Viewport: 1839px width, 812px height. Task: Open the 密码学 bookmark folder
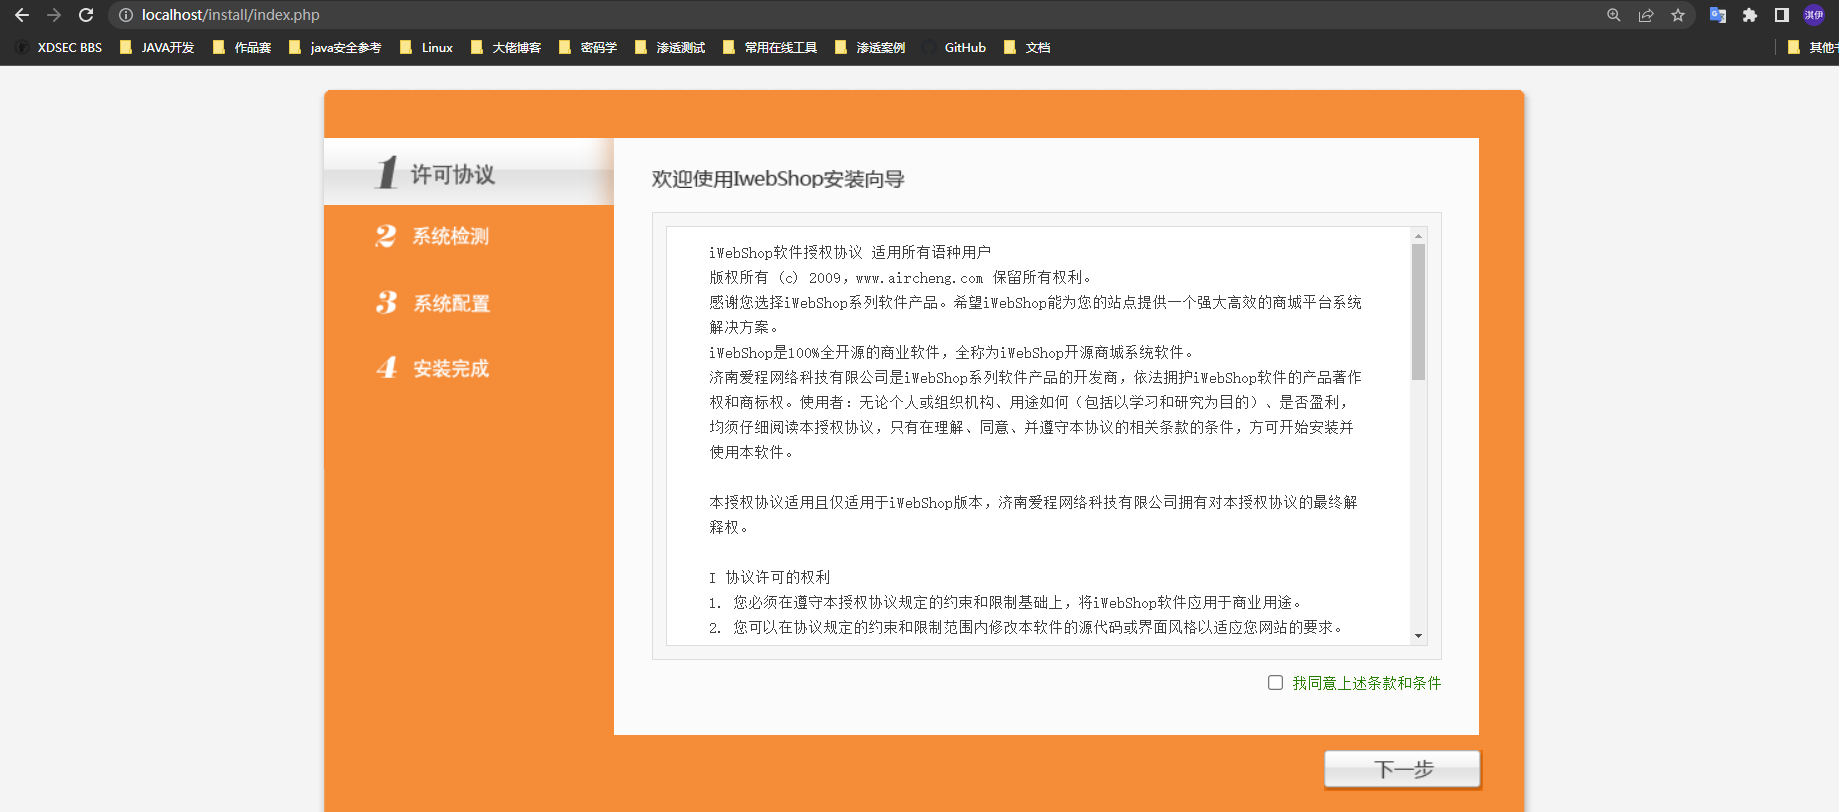[588, 47]
